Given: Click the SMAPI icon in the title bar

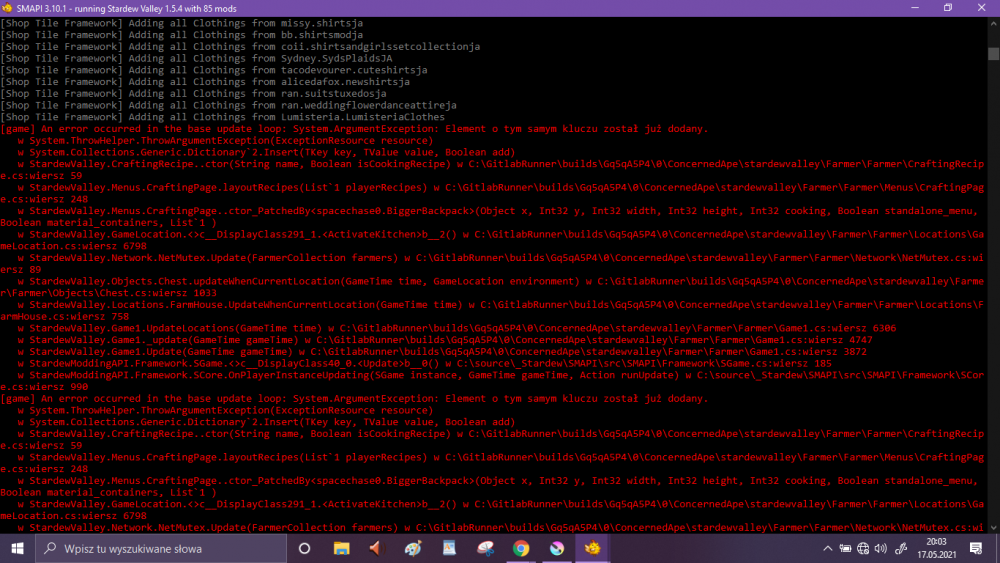Looking at the screenshot, I should pos(9,7).
